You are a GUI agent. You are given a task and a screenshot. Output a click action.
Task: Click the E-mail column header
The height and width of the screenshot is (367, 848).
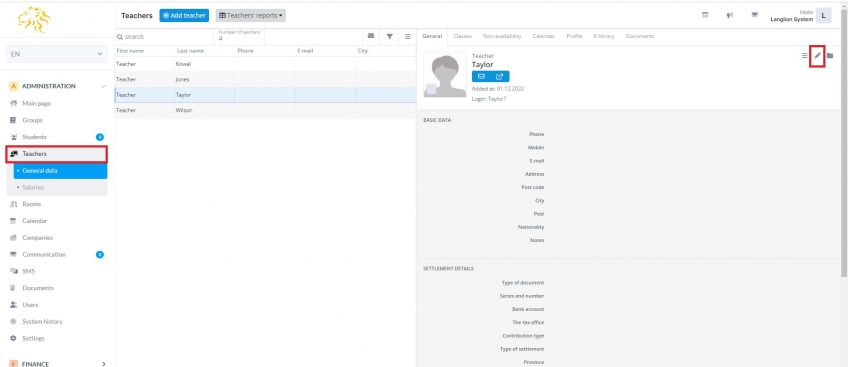coord(305,51)
